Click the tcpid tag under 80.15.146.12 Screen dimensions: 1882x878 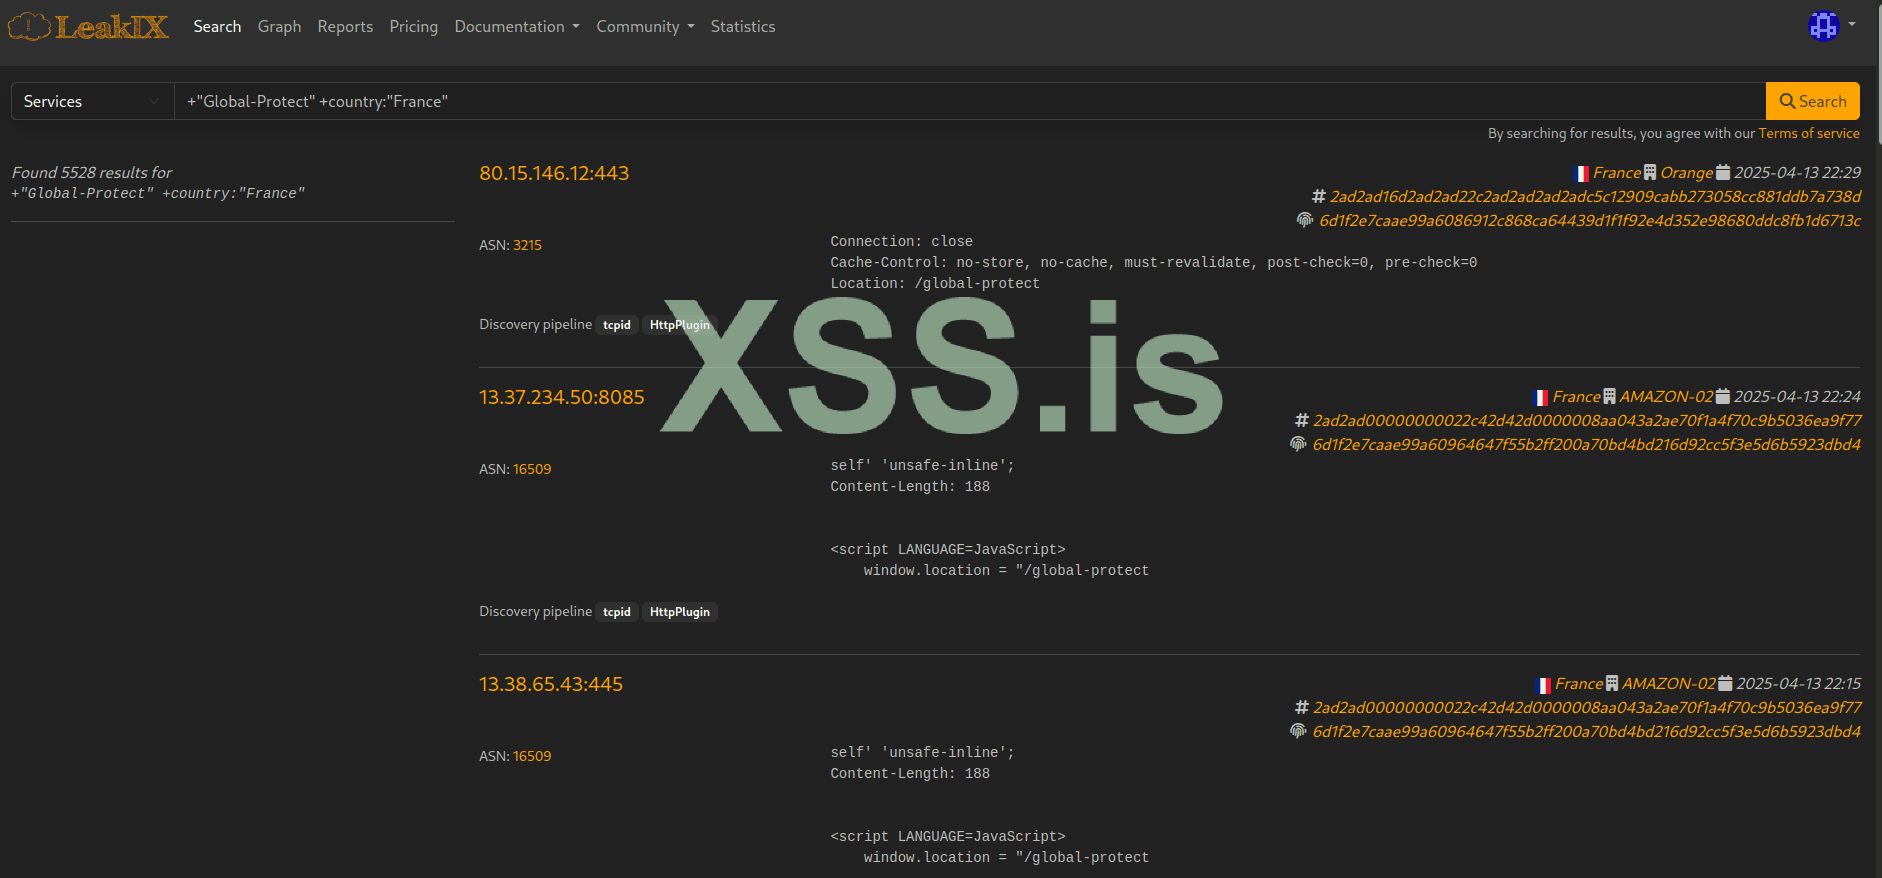(x=617, y=325)
